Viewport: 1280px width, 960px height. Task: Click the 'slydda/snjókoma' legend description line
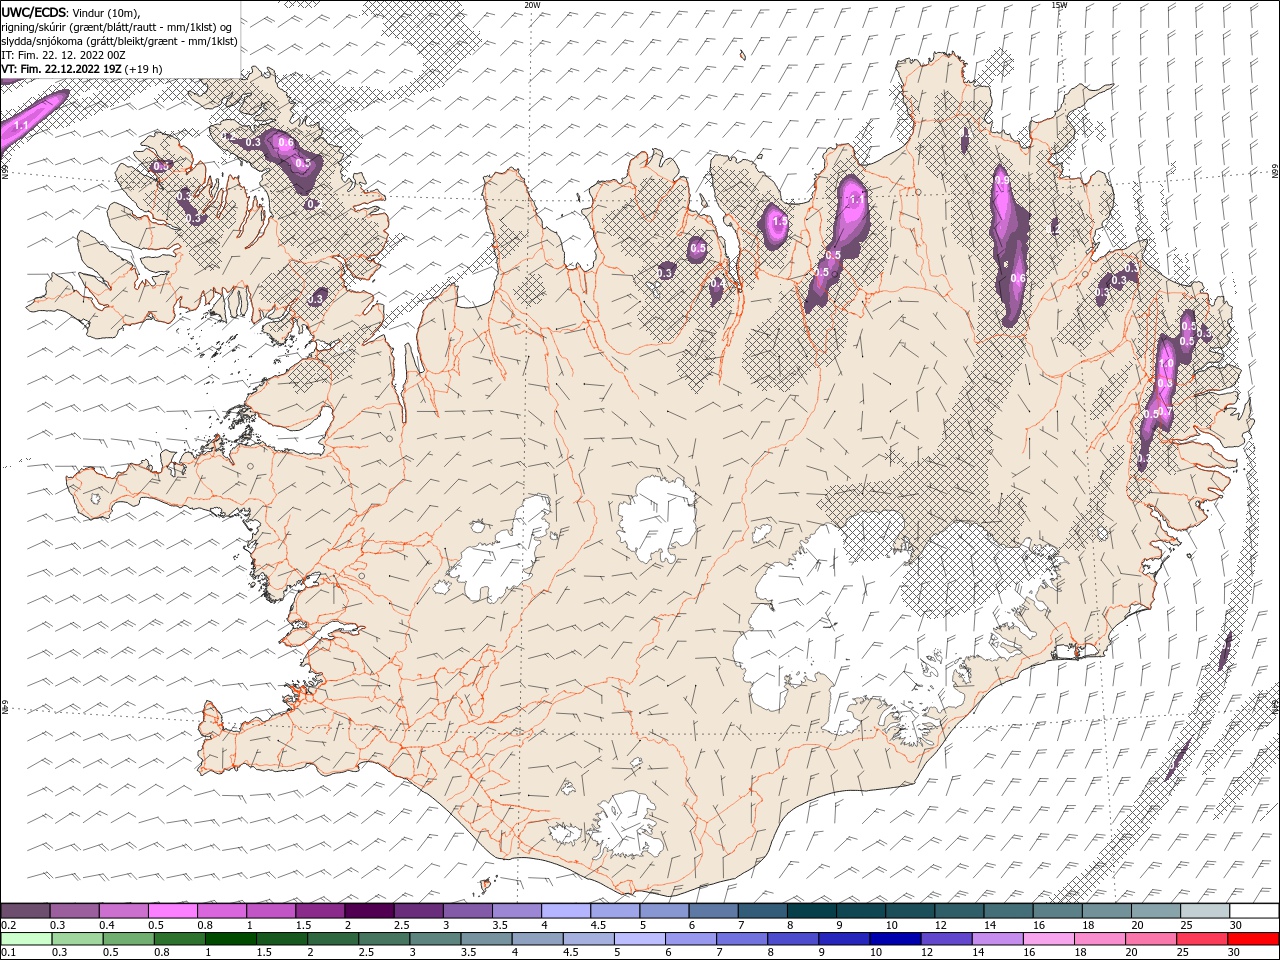tap(119, 41)
